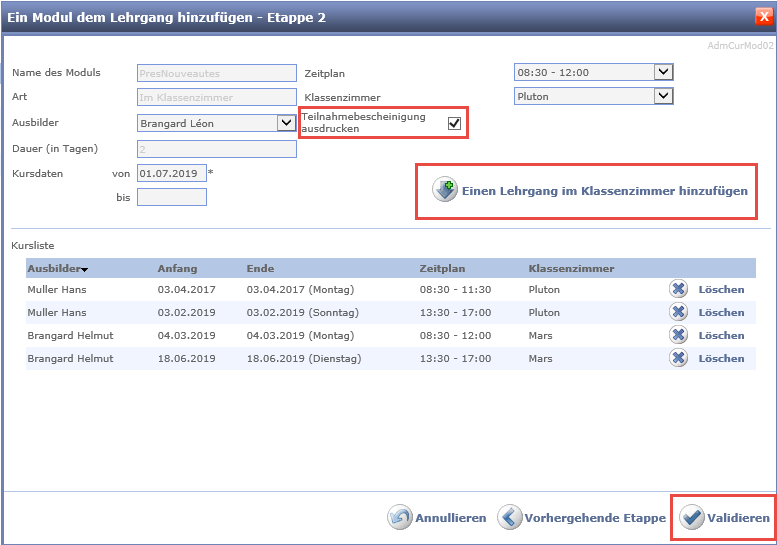Uncheck Teilnahmebescheinigung ausdrucken checkbox
Viewport: 777px width, 545px height.
coord(454,123)
